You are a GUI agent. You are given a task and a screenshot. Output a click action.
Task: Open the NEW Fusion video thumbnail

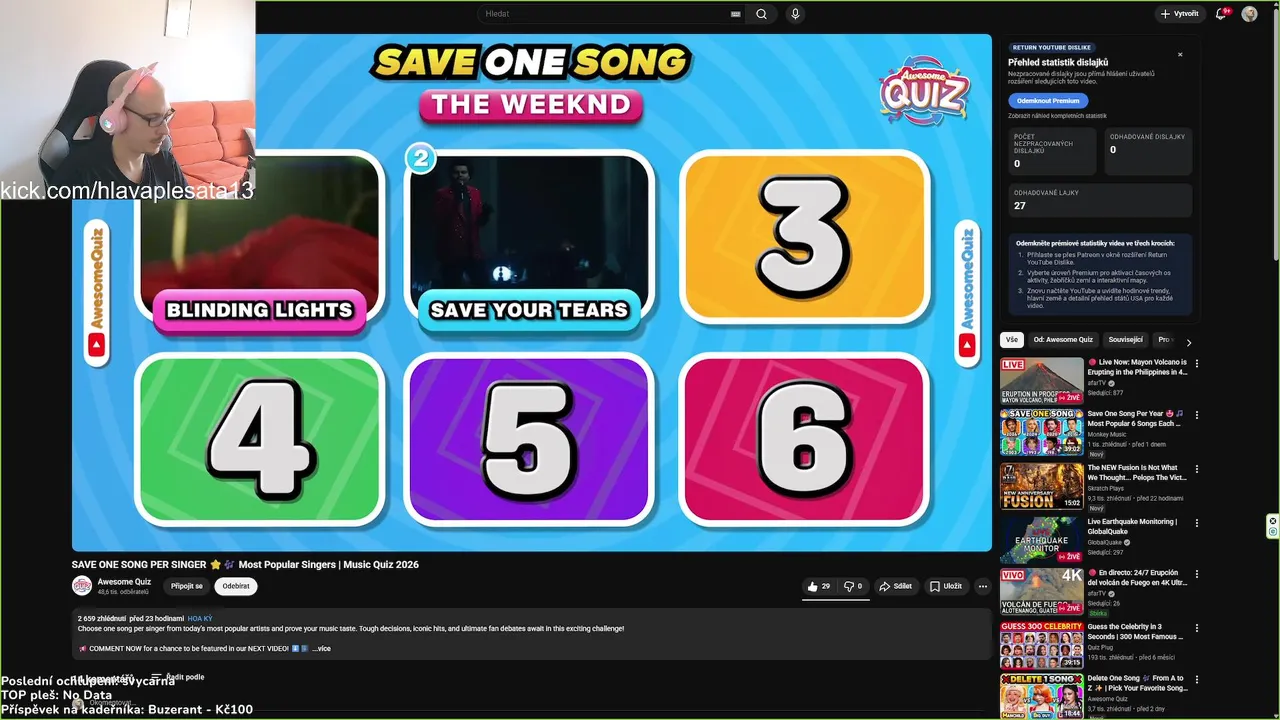coord(1041,486)
